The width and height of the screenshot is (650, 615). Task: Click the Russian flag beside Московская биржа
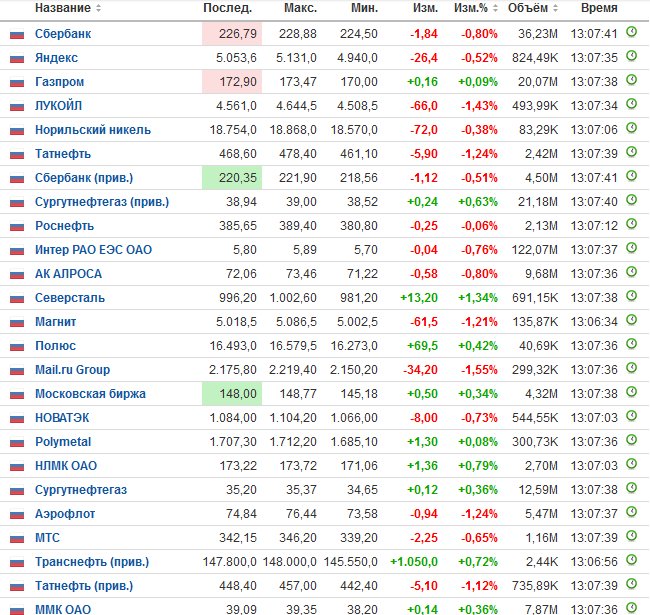coord(17,395)
